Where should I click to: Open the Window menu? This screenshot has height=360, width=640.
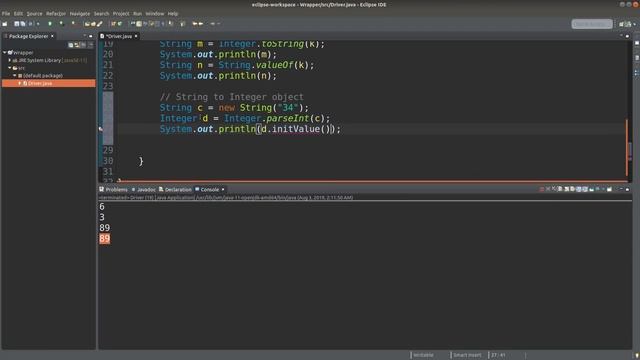[155, 13]
